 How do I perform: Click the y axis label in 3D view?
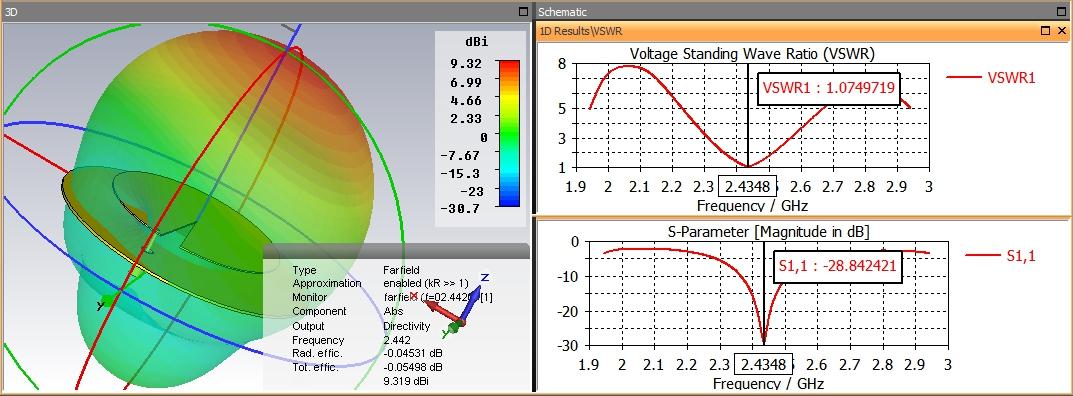tap(101, 305)
